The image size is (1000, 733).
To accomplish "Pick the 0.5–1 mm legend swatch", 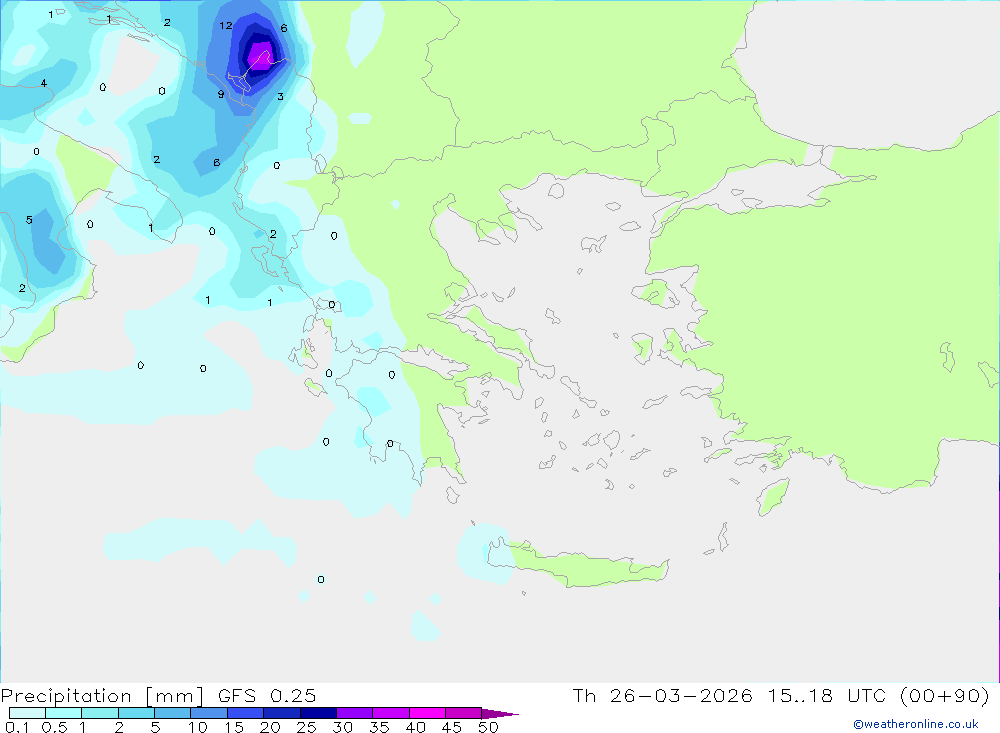I will coord(63,713).
